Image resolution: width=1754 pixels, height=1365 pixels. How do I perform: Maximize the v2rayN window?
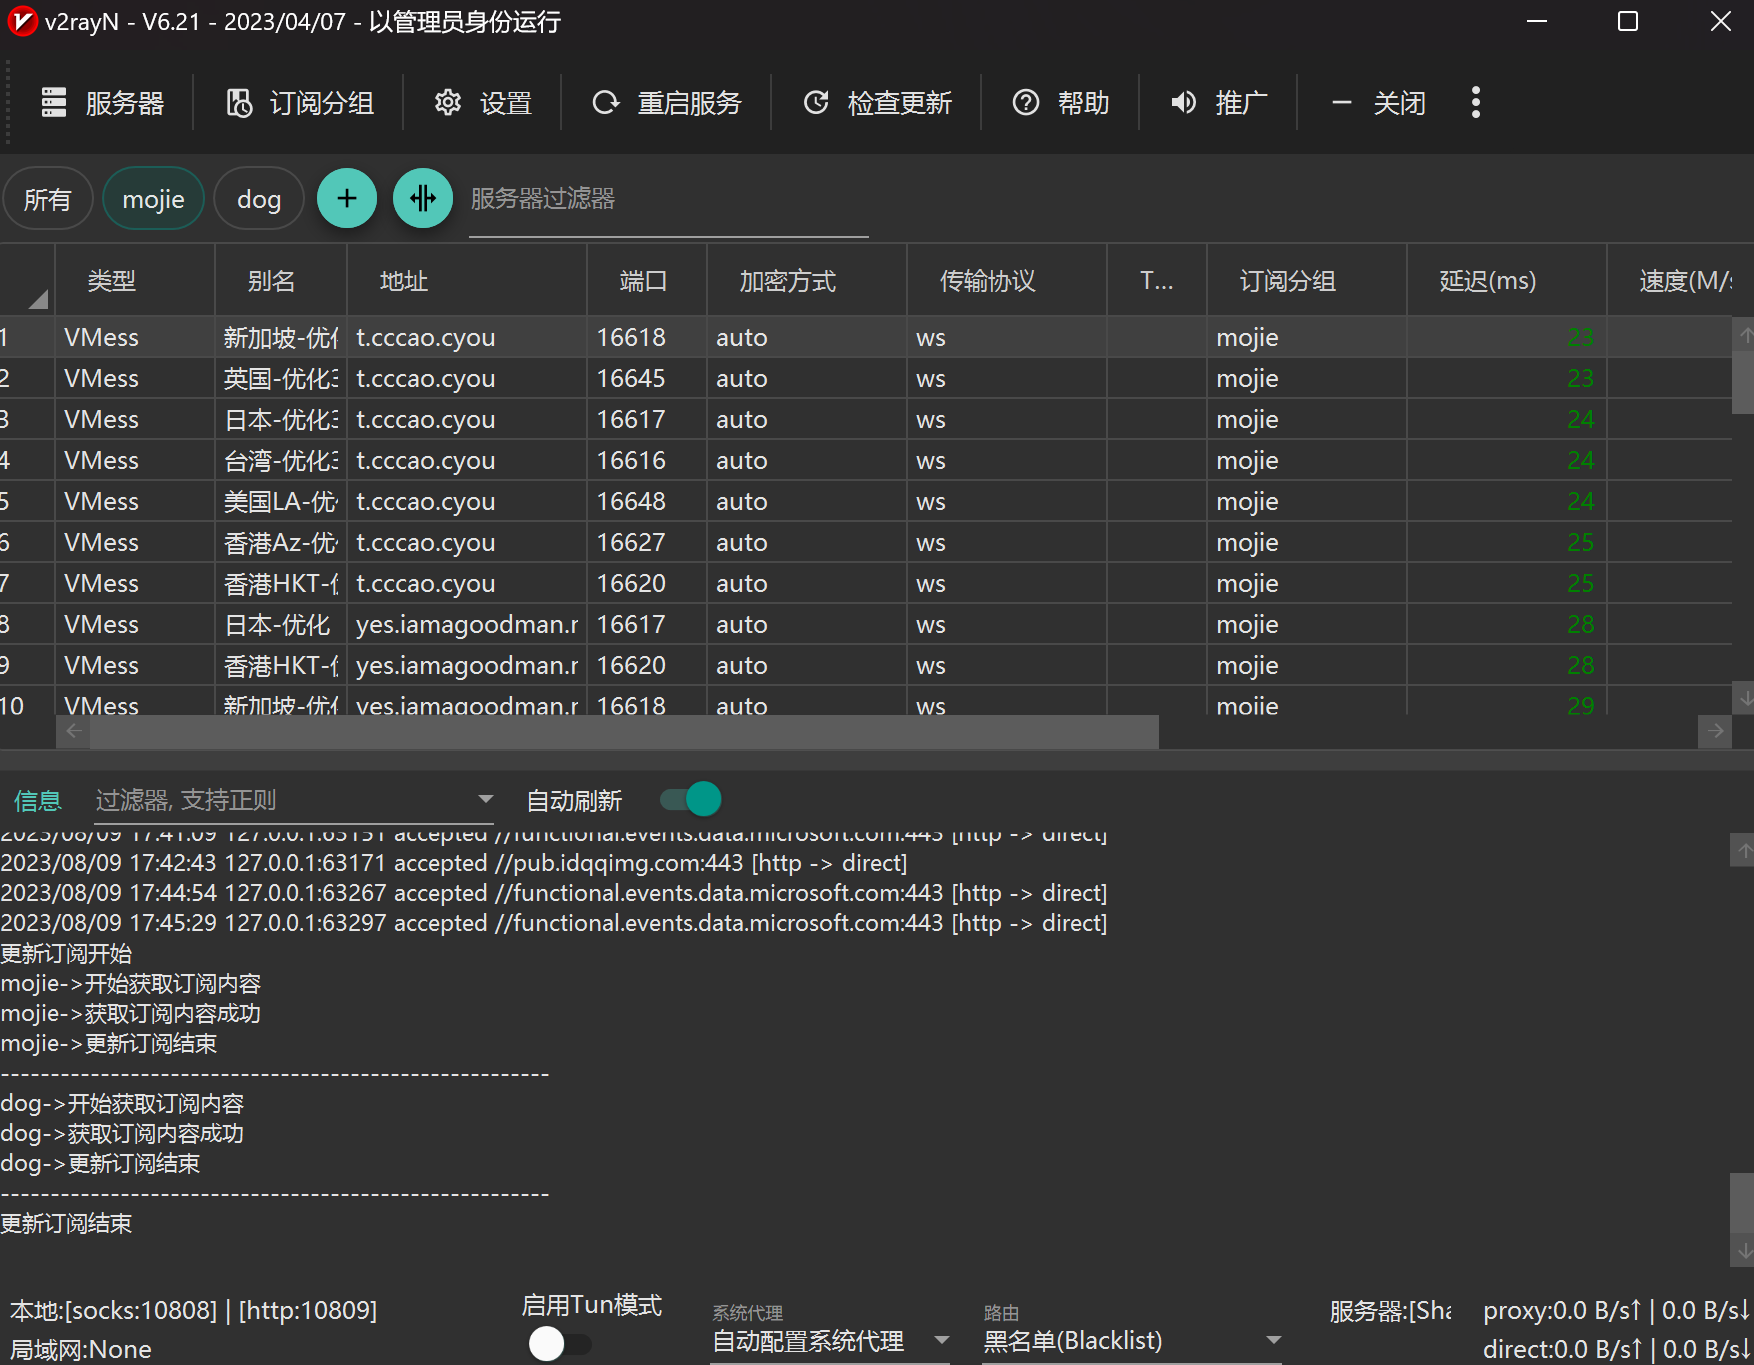[x=1628, y=21]
